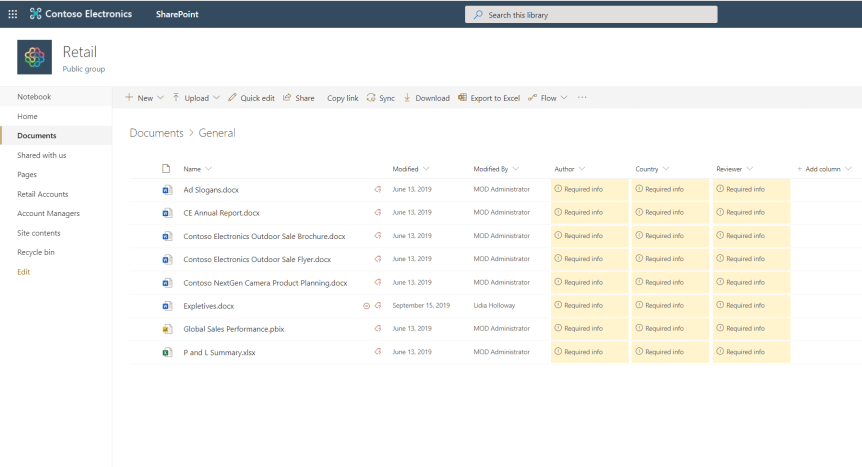
Task: Open the toolbar ellipsis overflow menu
Action: [582, 98]
